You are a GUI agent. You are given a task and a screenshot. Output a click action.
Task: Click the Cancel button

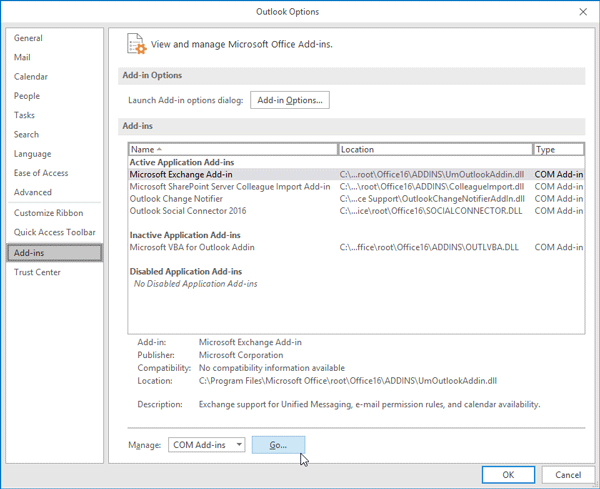tap(567, 474)
